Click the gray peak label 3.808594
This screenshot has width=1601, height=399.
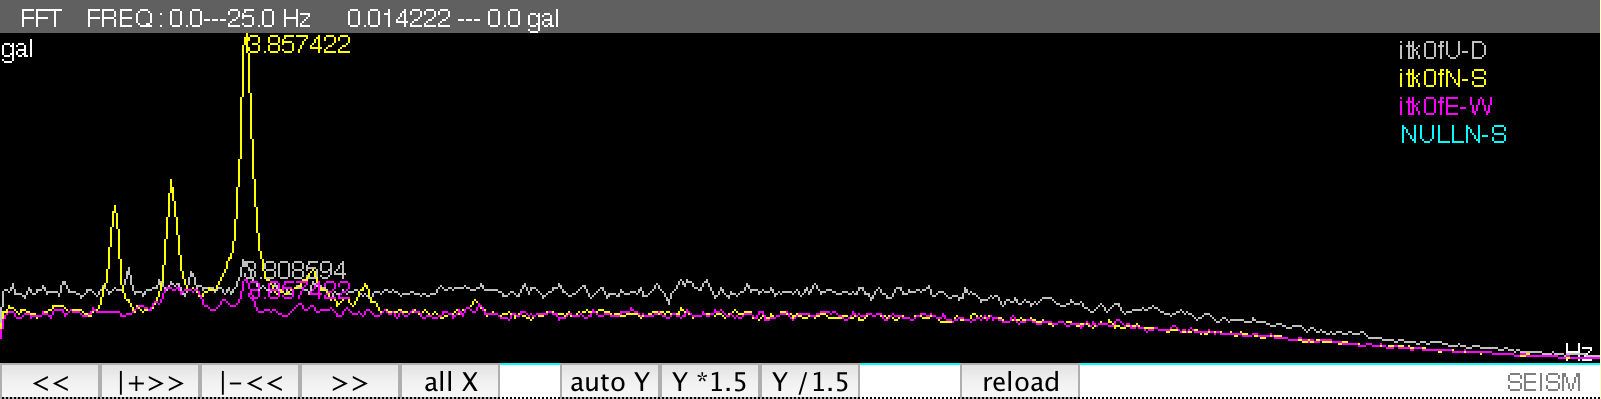pyautogui.click(x=295, y=270)
